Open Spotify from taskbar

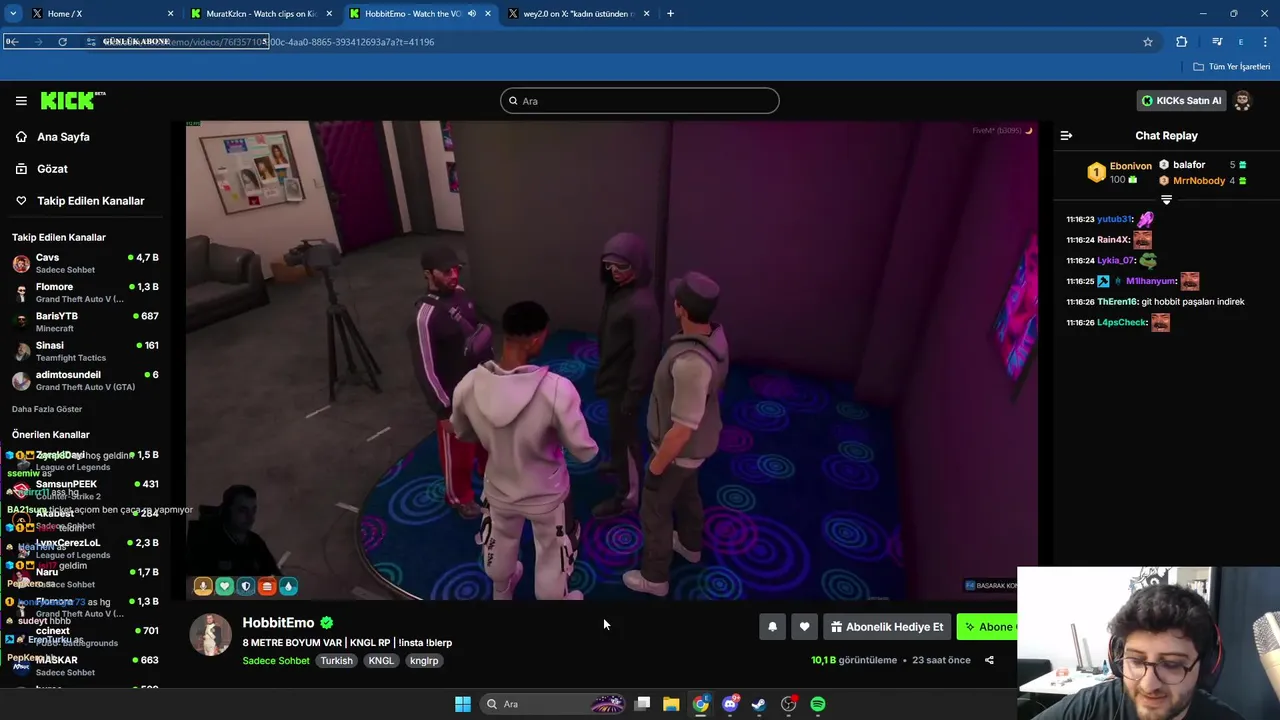click(x=818, y=704)
